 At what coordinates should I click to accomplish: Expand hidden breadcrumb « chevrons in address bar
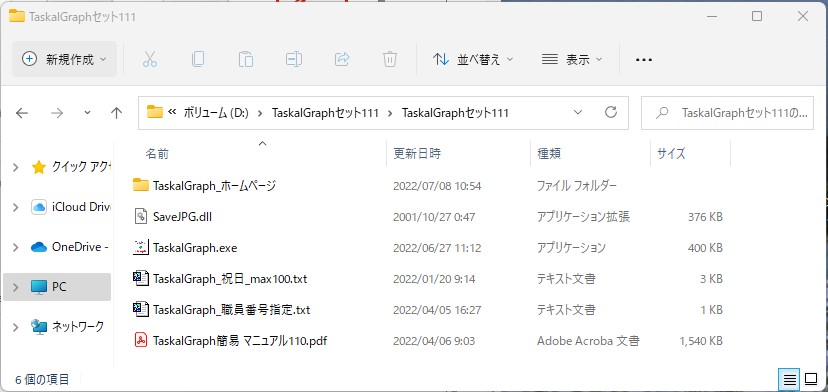point(172,112)
